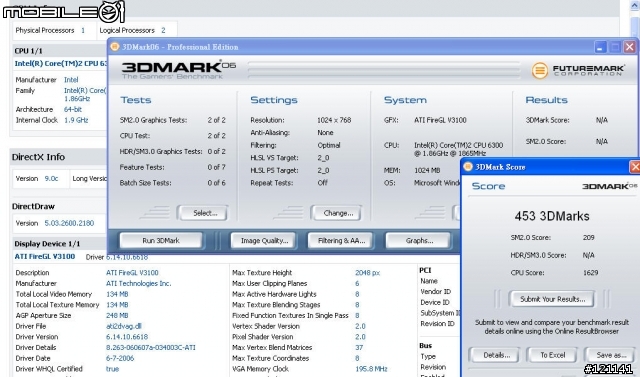Open Image Quality options
Image resolution: width=640 pixels, height=377 pixels.
point(264,241)
